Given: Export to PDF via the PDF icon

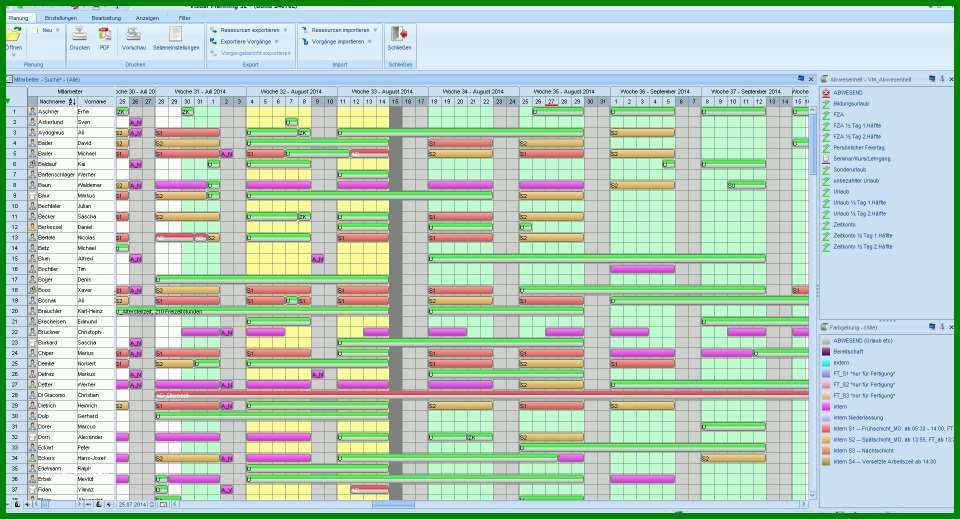Looking at the screenshot, I should point(105,34).
